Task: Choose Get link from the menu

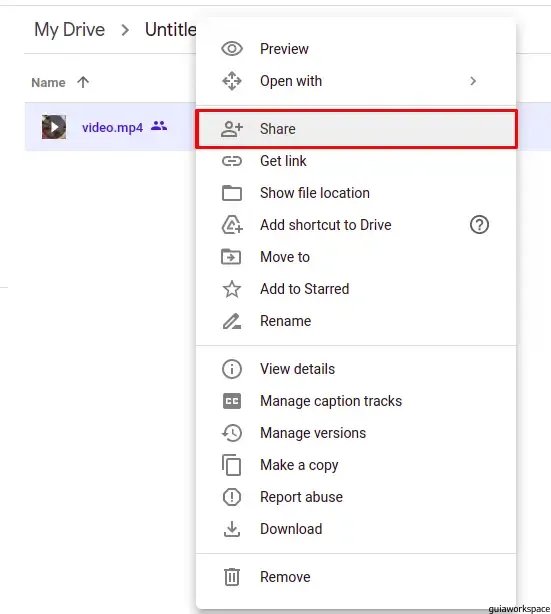Action: coord(356,161)
